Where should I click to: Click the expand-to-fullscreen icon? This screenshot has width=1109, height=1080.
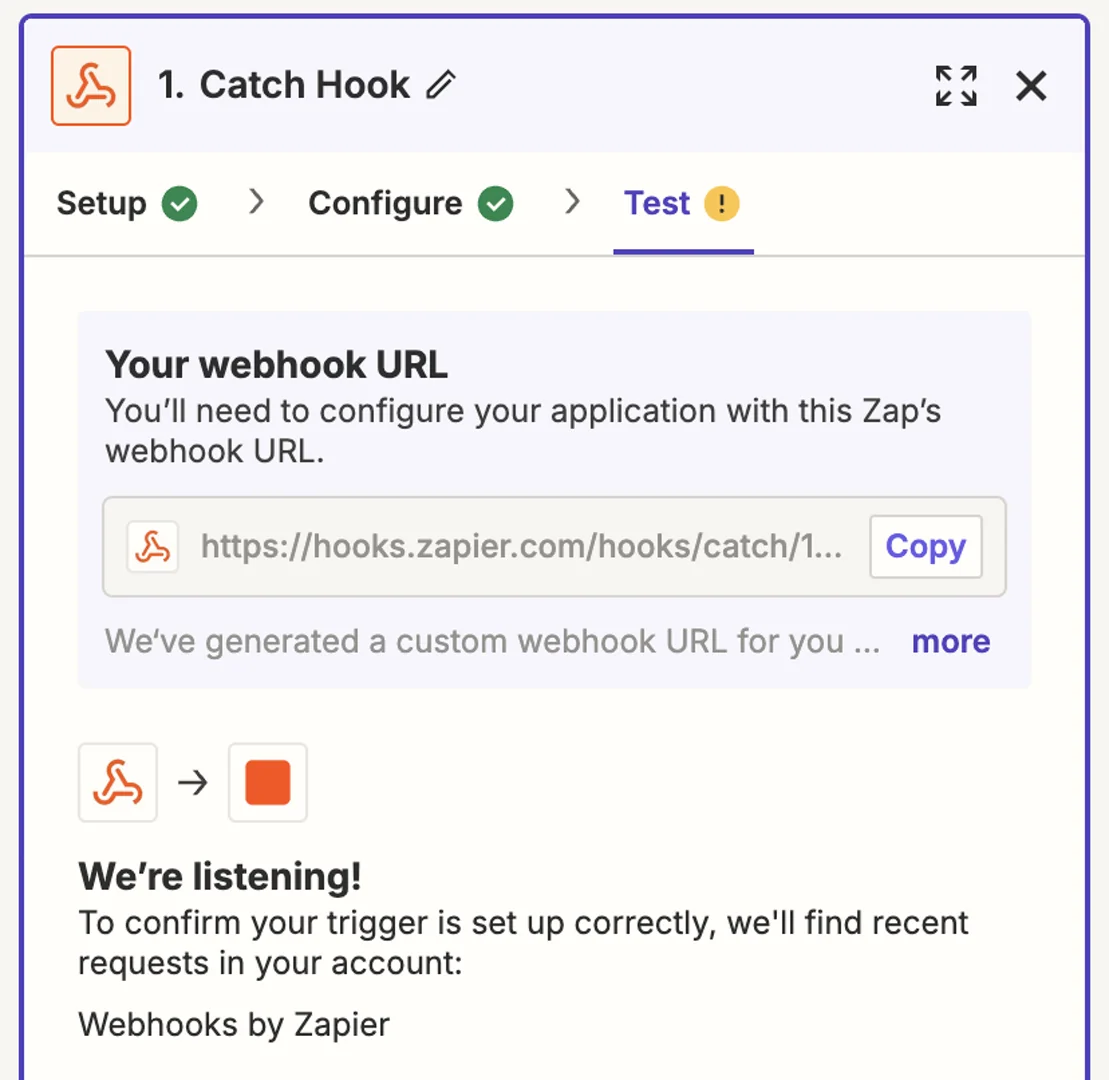click(x=955, y=86)
